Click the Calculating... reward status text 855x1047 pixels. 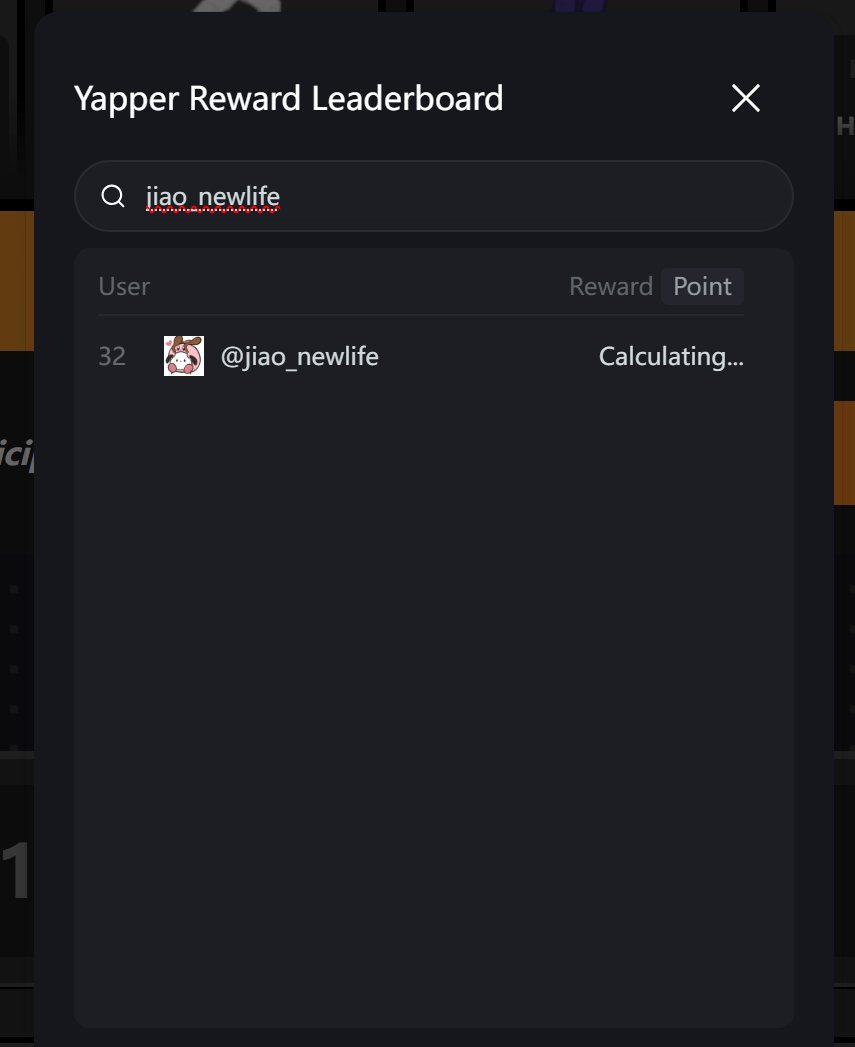coord(670,357)
